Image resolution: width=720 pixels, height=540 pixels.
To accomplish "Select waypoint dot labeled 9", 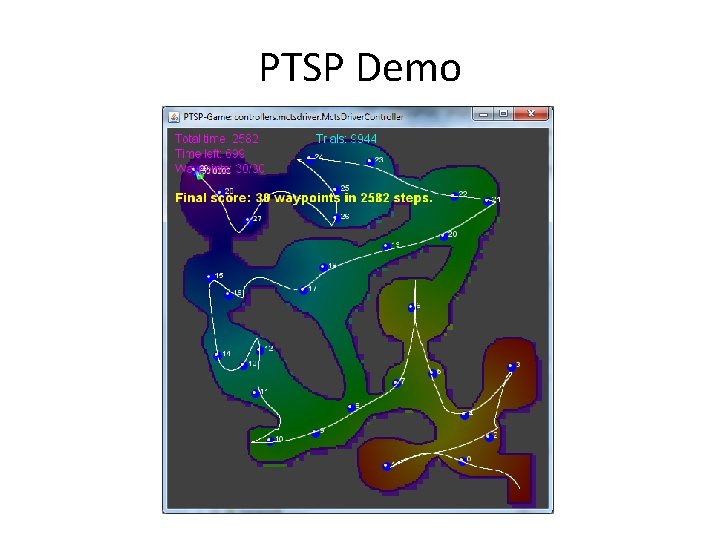I will click(316, 433).
